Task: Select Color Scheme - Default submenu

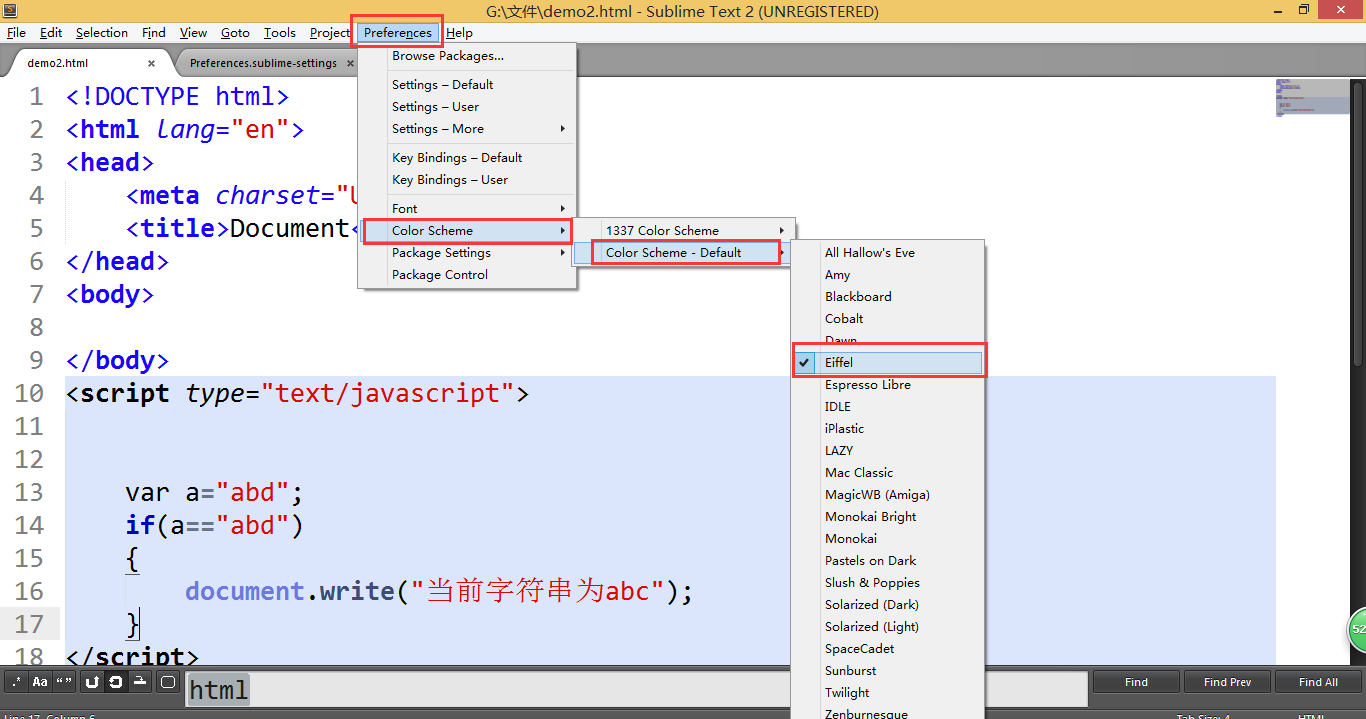Action: [684, 253]
